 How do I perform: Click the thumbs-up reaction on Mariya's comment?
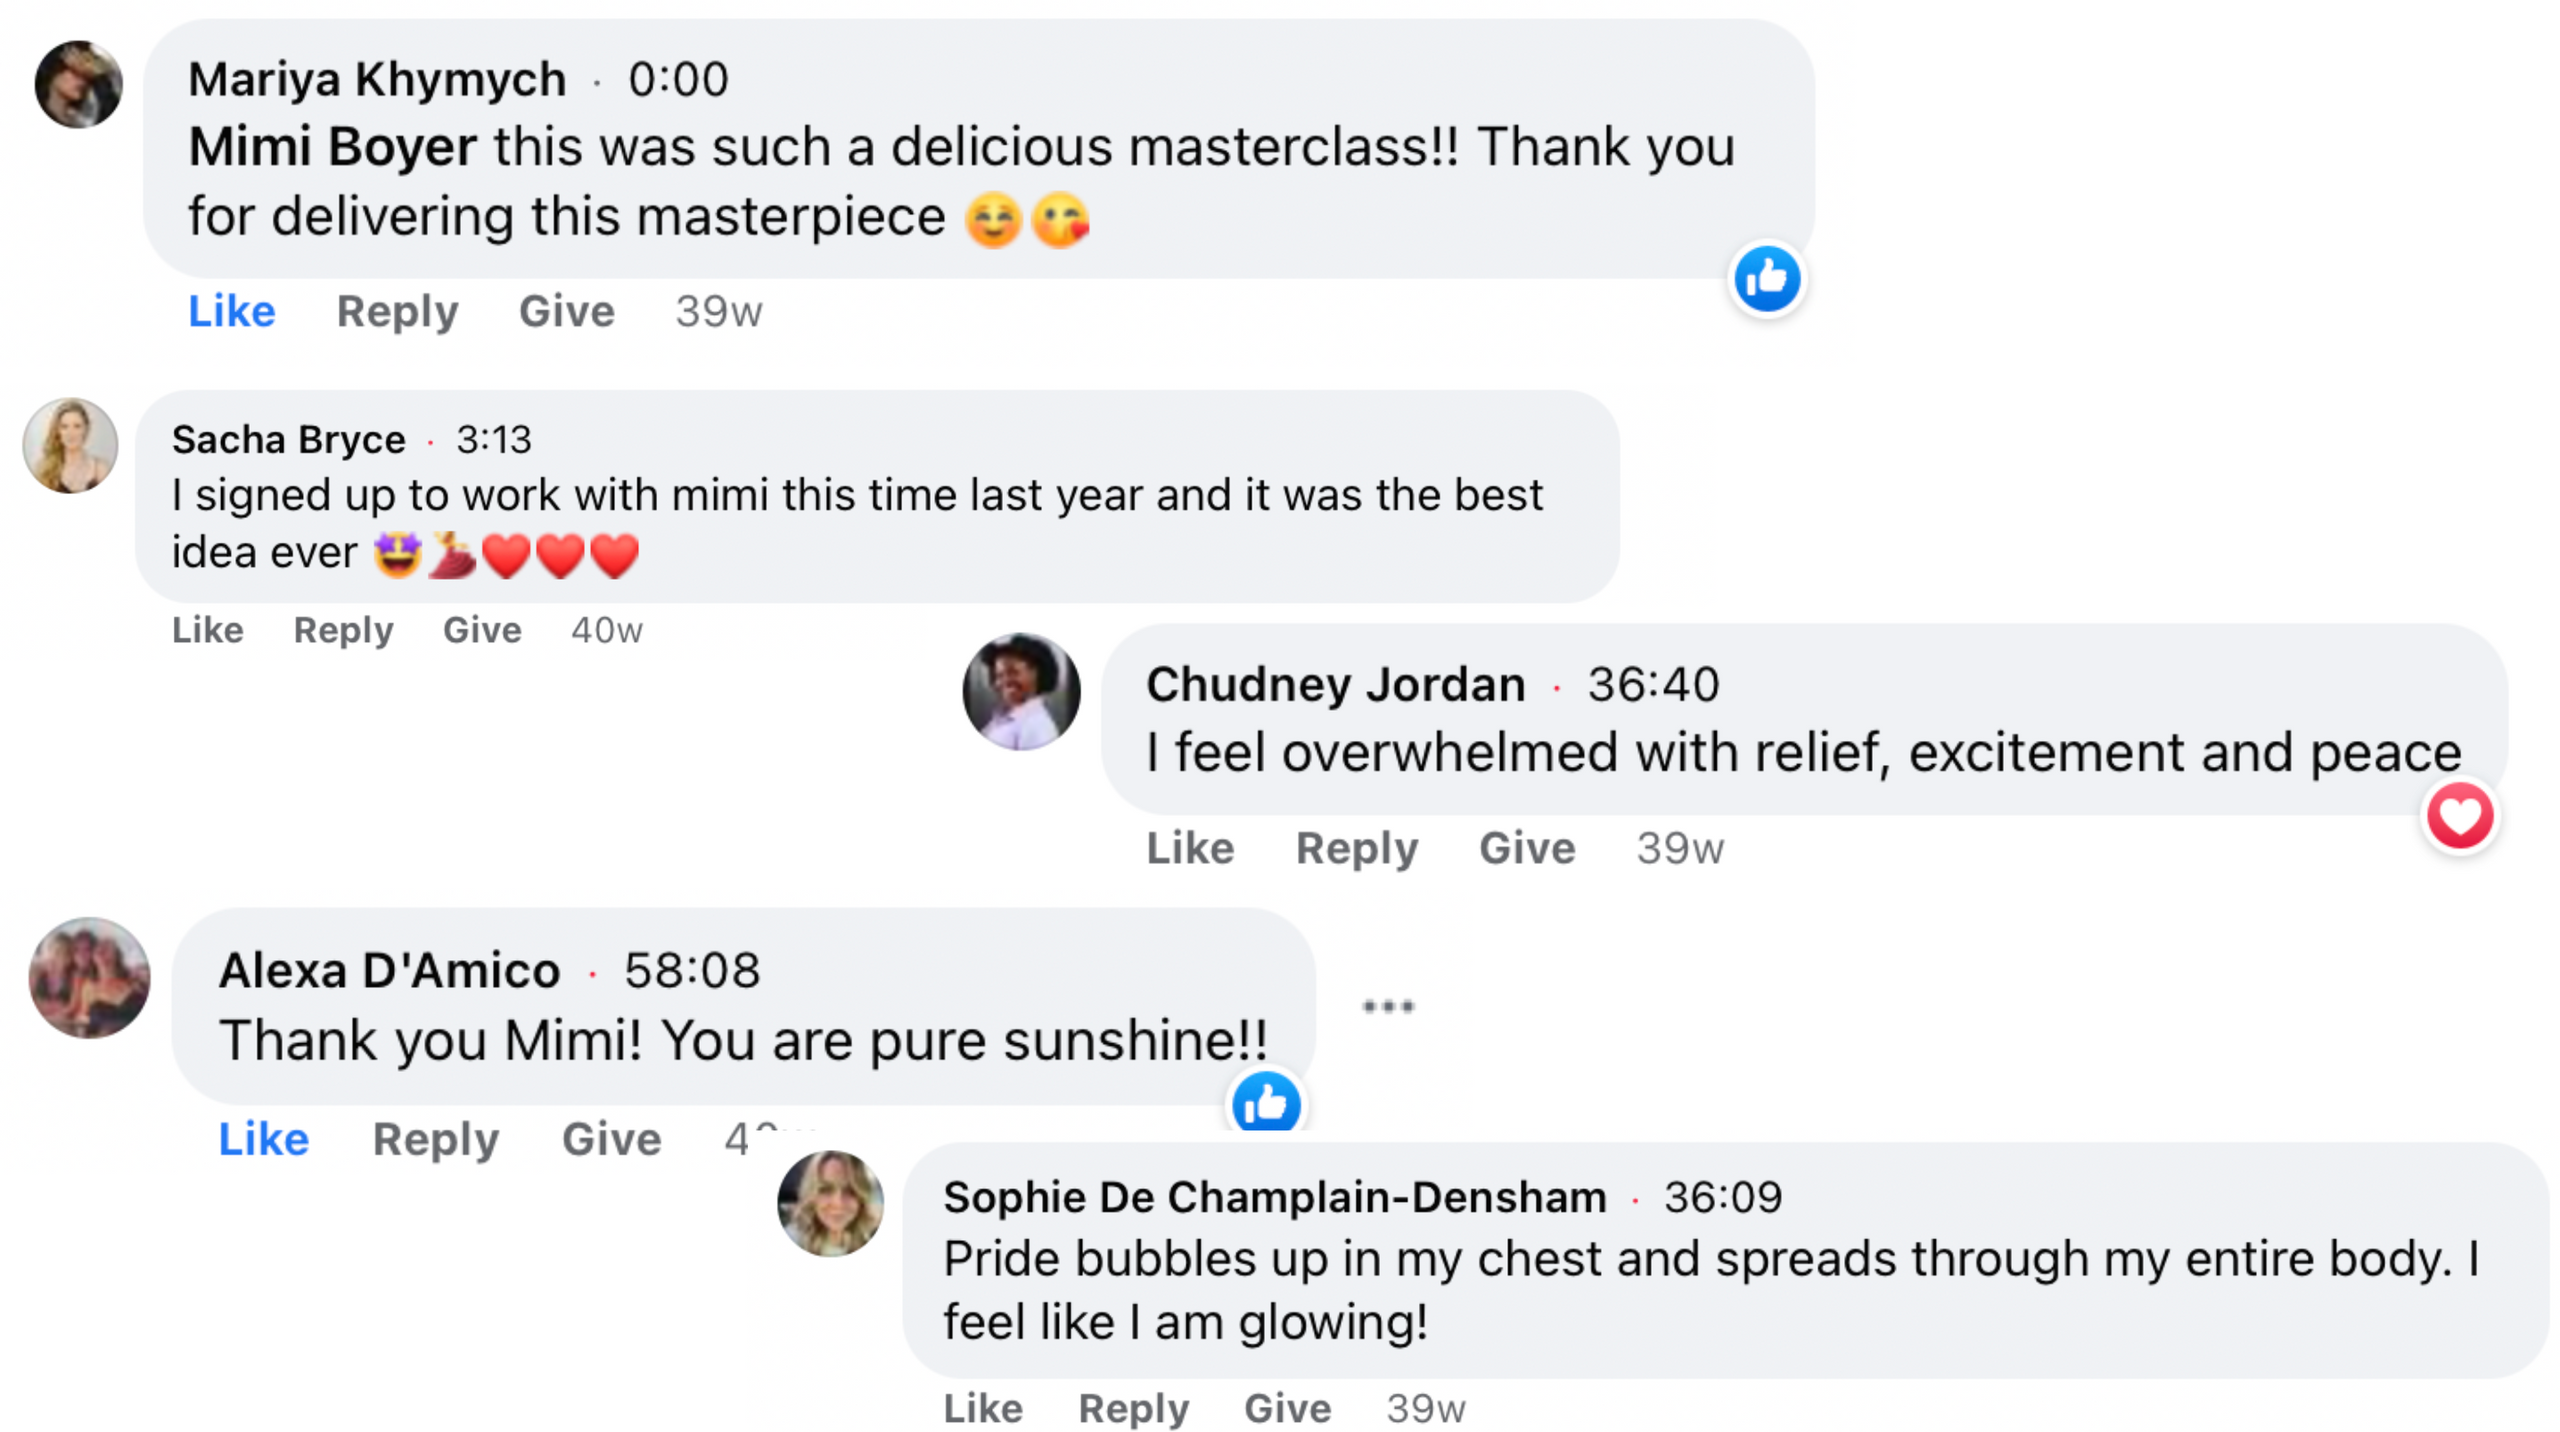point(1766,278)
